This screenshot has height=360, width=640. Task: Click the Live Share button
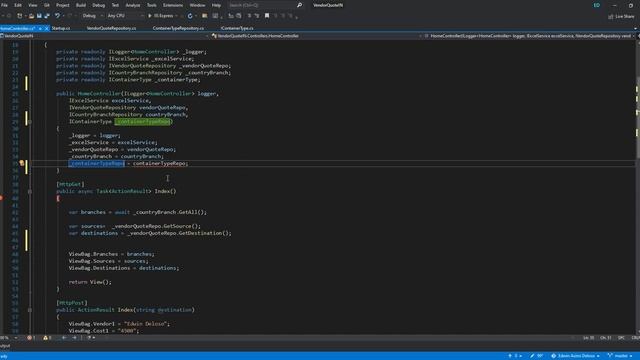pos(621,16)
